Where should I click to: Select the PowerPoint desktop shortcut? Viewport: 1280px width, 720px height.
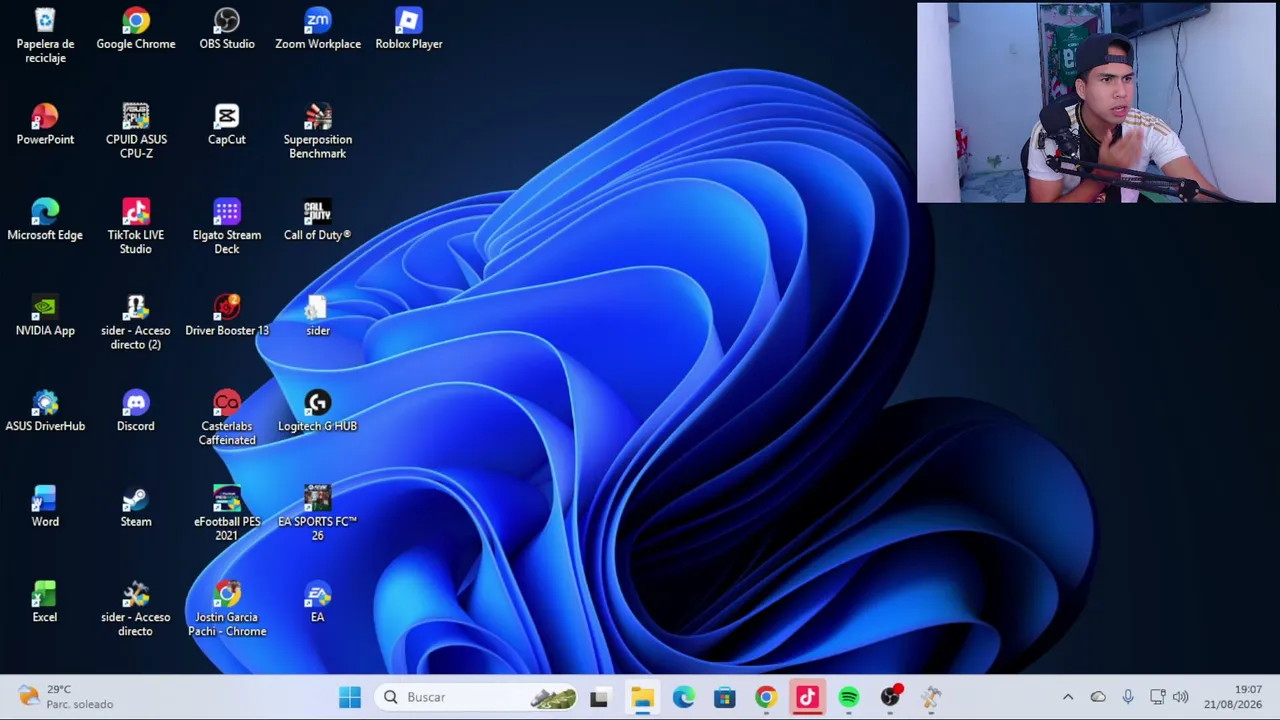[45, 124]
